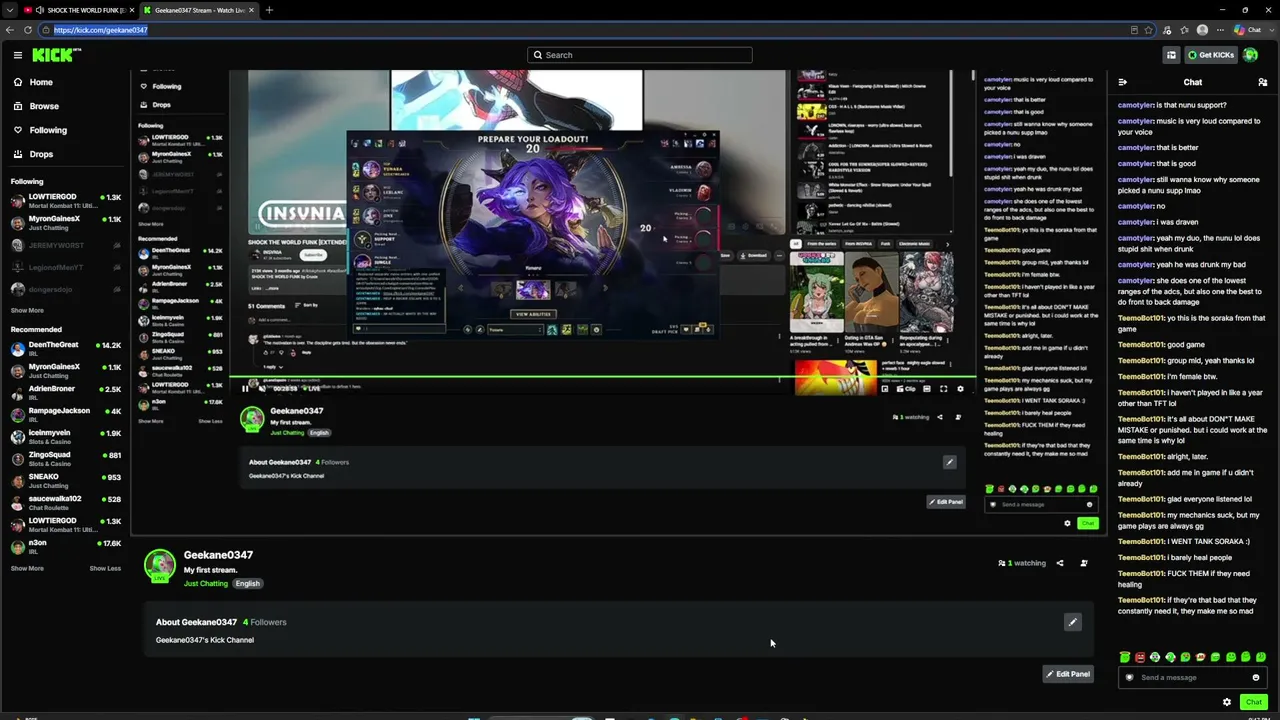The height and width of the screenshot is (720, 1280).
Task: Open chat settings gear icon
Action: coord(1227,702)
